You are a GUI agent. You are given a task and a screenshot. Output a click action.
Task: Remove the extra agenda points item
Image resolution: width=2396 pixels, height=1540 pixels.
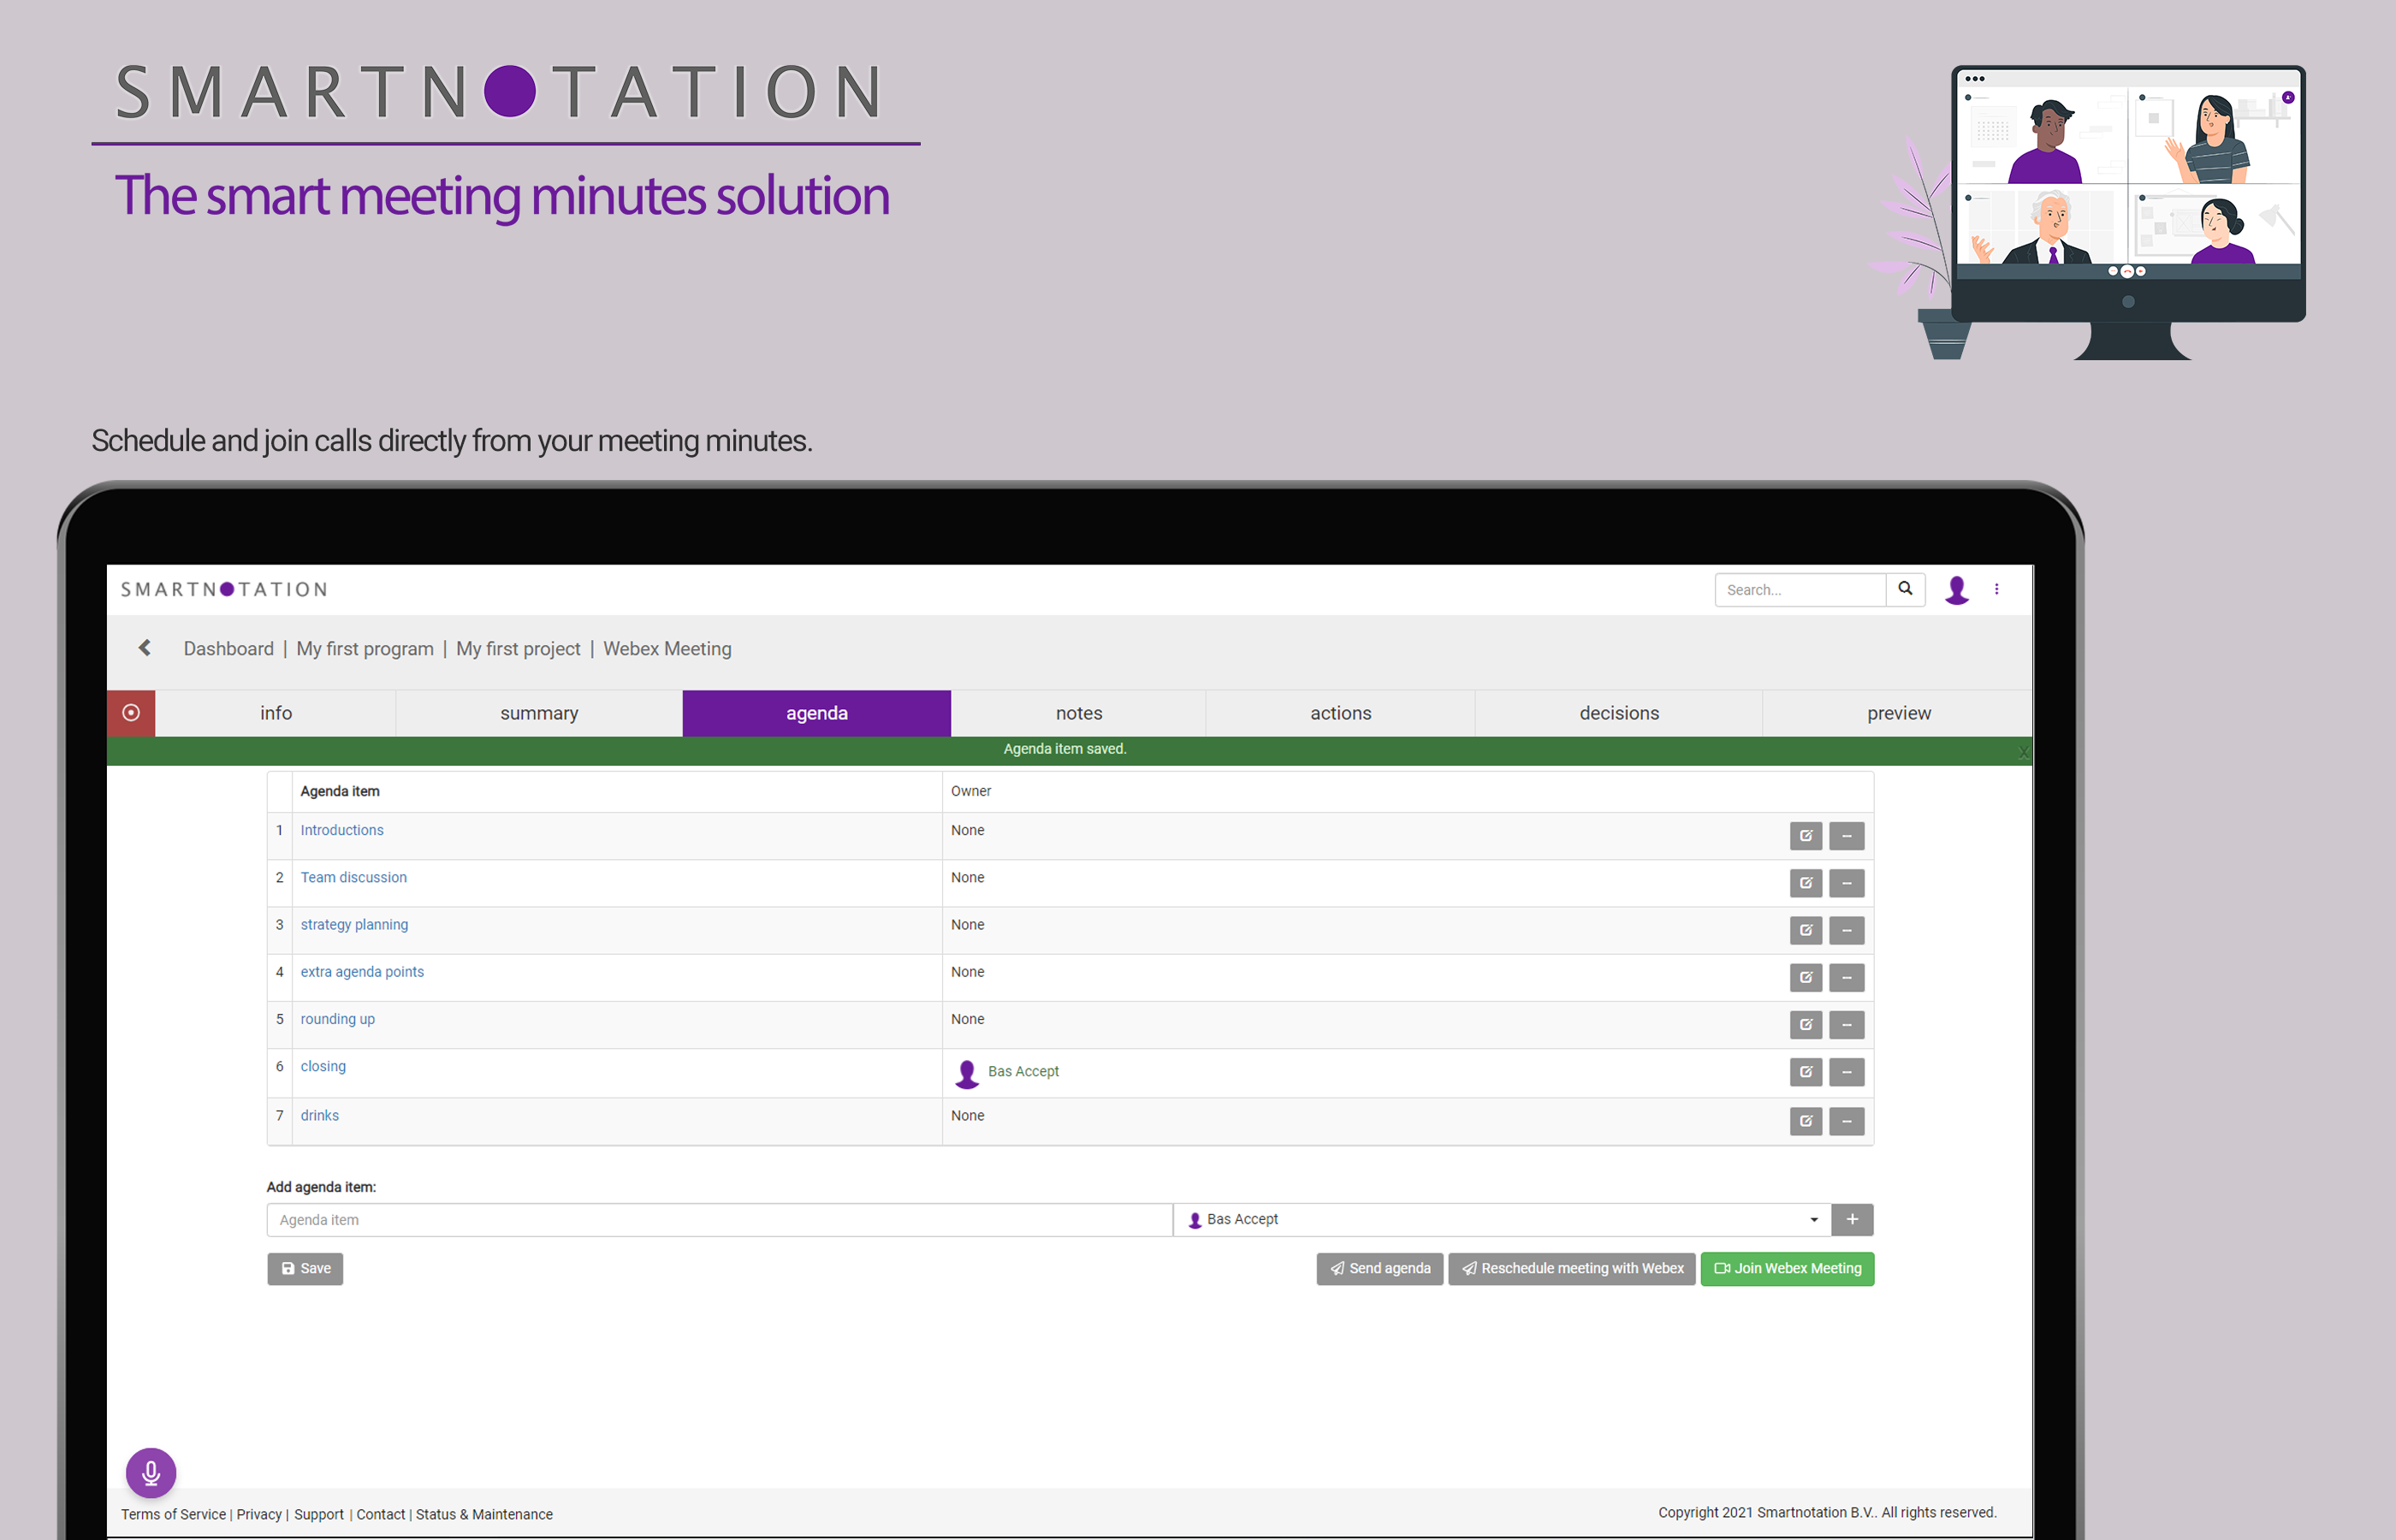coord(1846,977)
